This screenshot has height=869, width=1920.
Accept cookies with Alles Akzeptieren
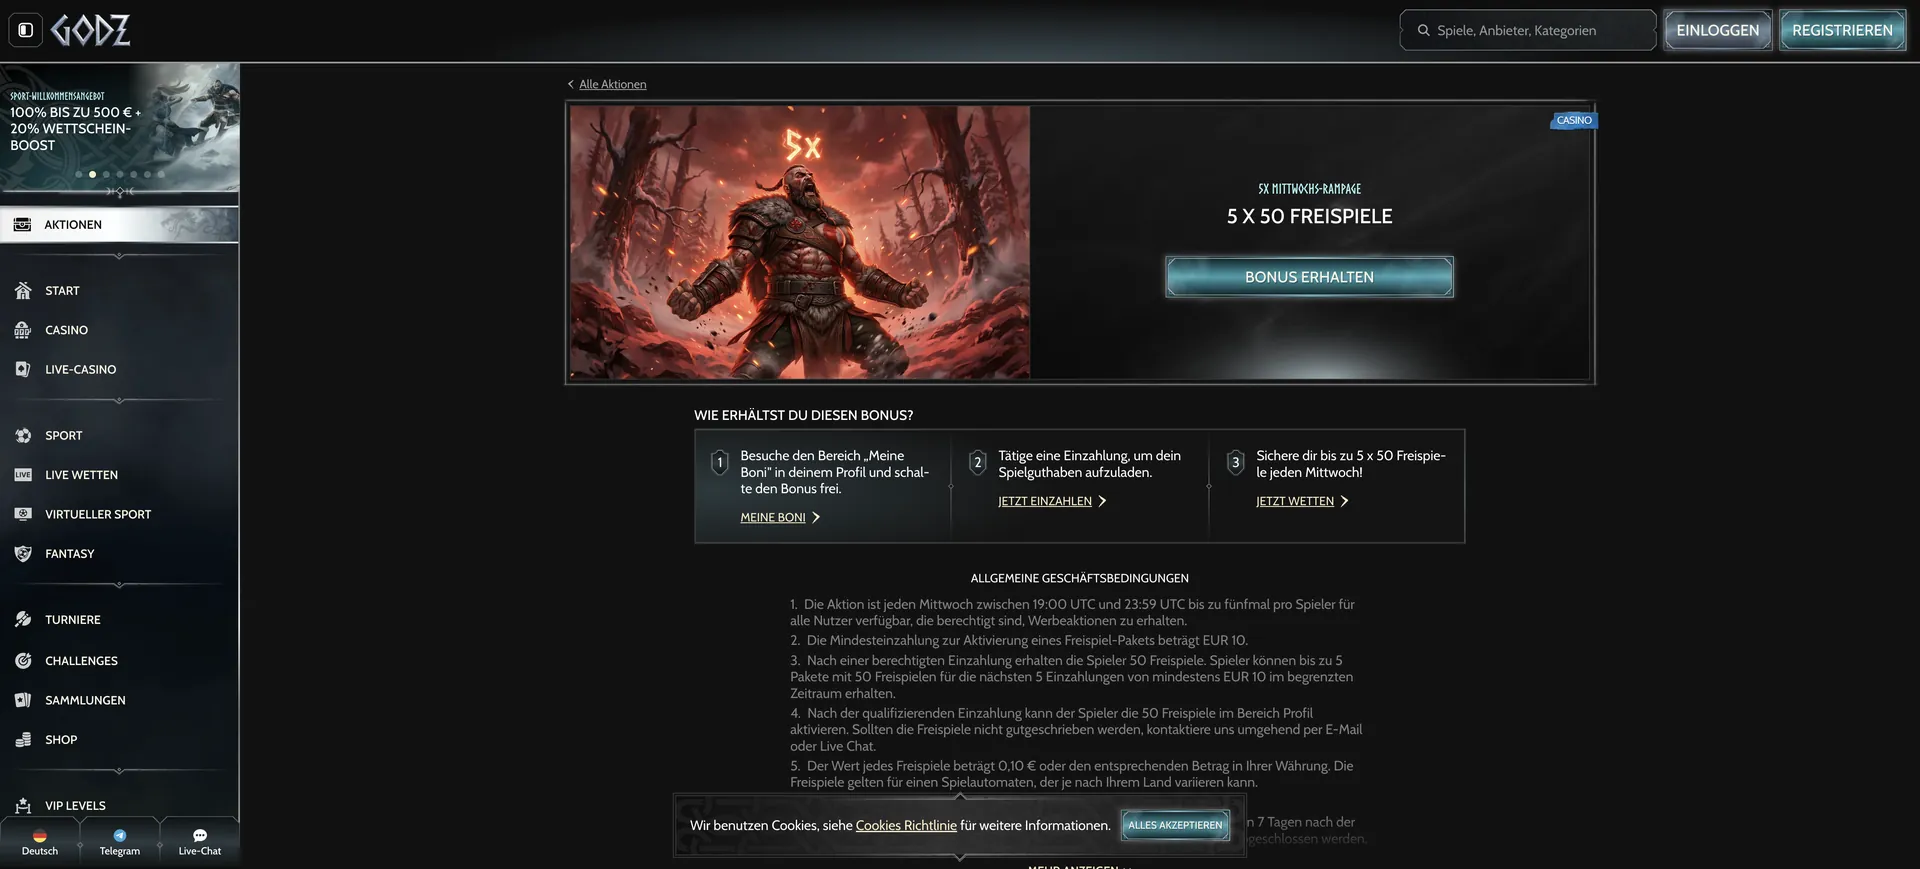point(1175,825)
